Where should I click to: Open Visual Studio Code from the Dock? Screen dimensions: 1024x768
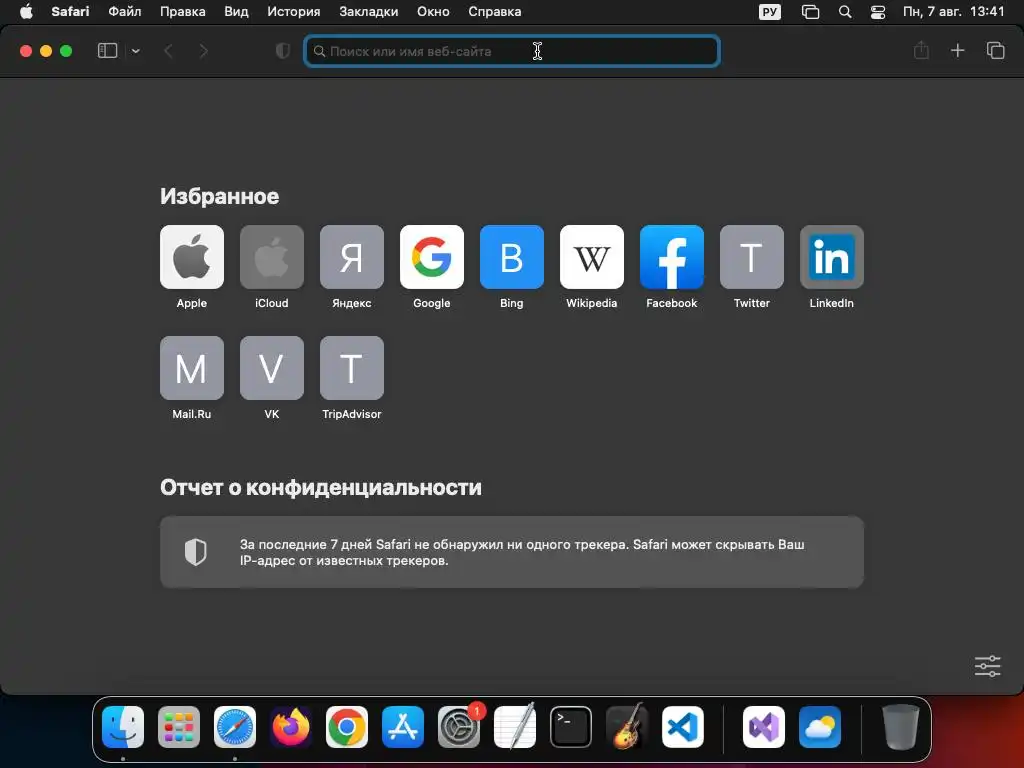[x=683, y=727]
